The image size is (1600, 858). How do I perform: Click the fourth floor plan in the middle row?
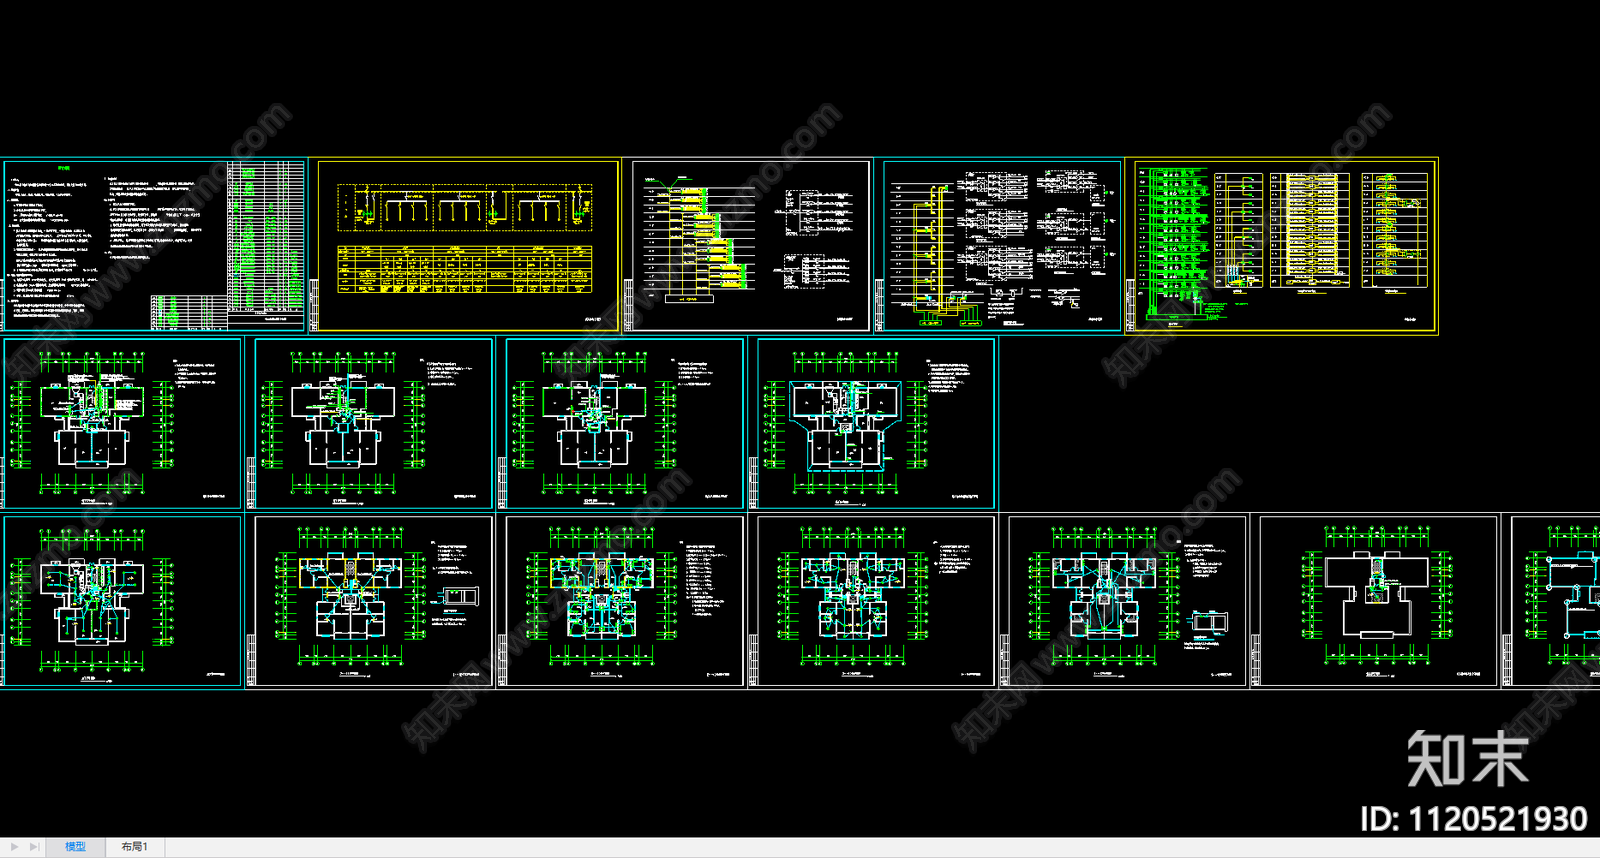pos(877,424)
